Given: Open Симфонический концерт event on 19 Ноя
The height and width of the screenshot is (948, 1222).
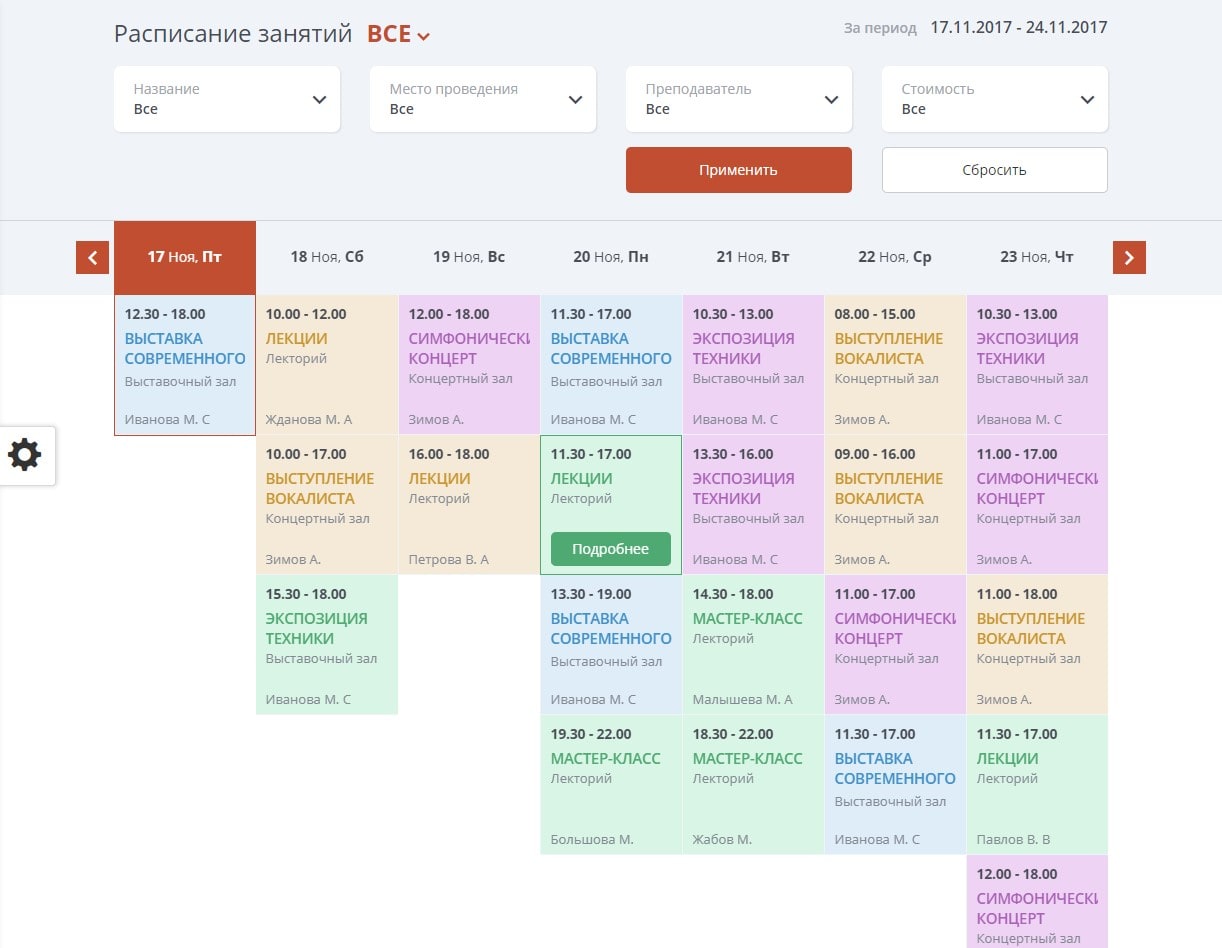Looking at the screenshot, I should pyautogui.click(x=469, y=348).
